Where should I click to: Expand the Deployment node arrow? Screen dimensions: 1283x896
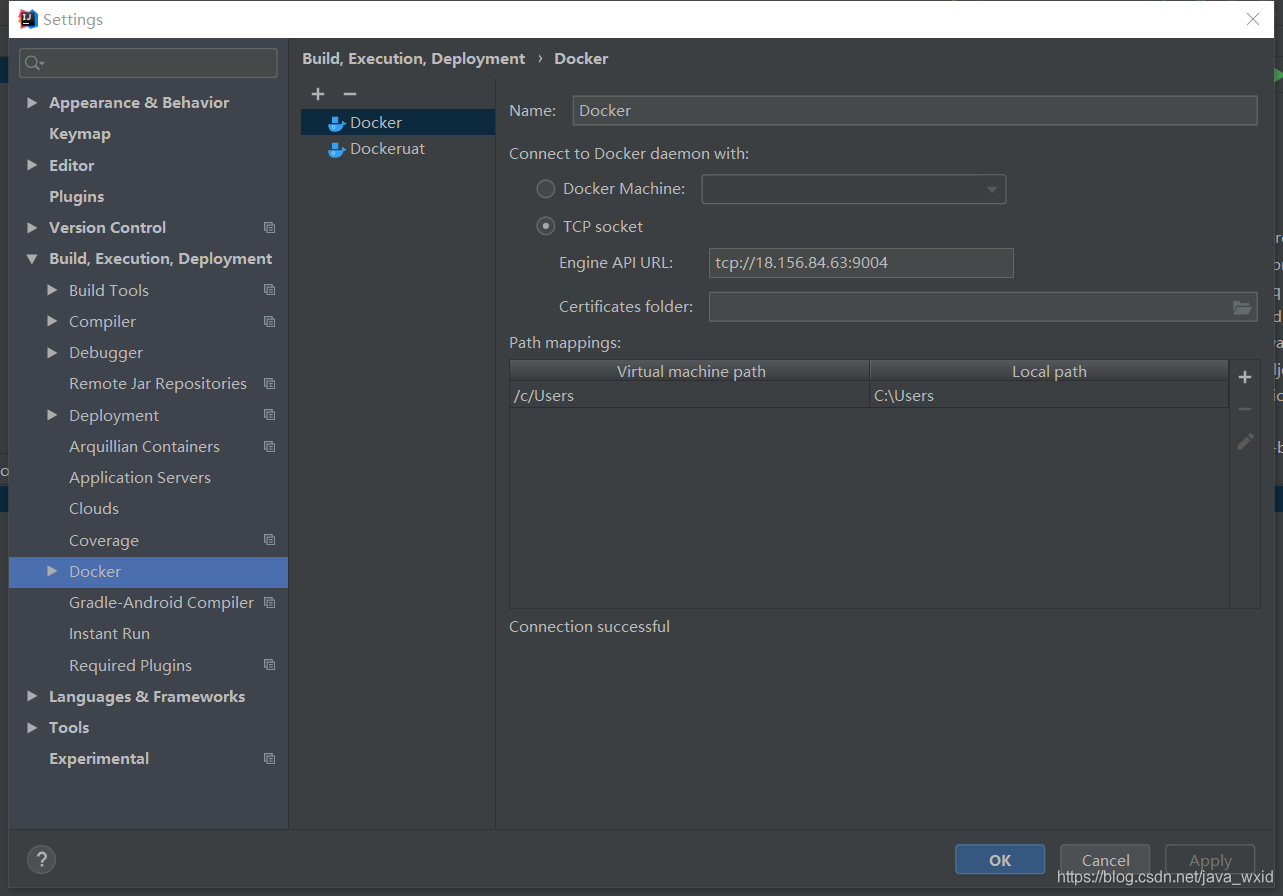tap(52, 415)
